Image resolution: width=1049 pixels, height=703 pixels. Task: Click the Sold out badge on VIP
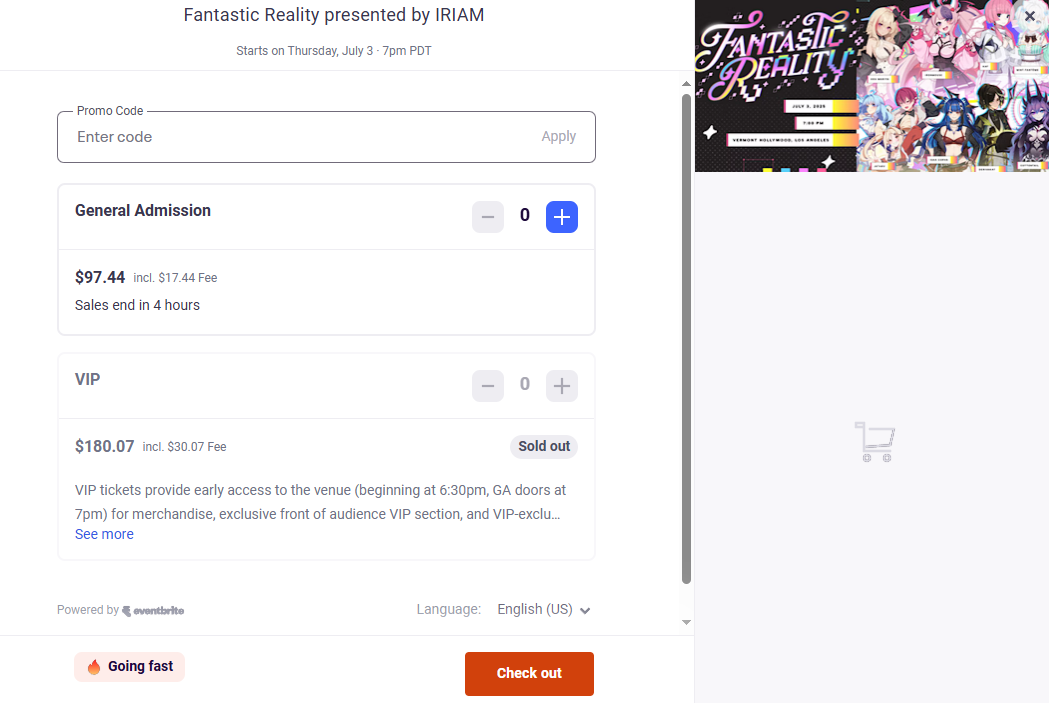tap(544, 446)
